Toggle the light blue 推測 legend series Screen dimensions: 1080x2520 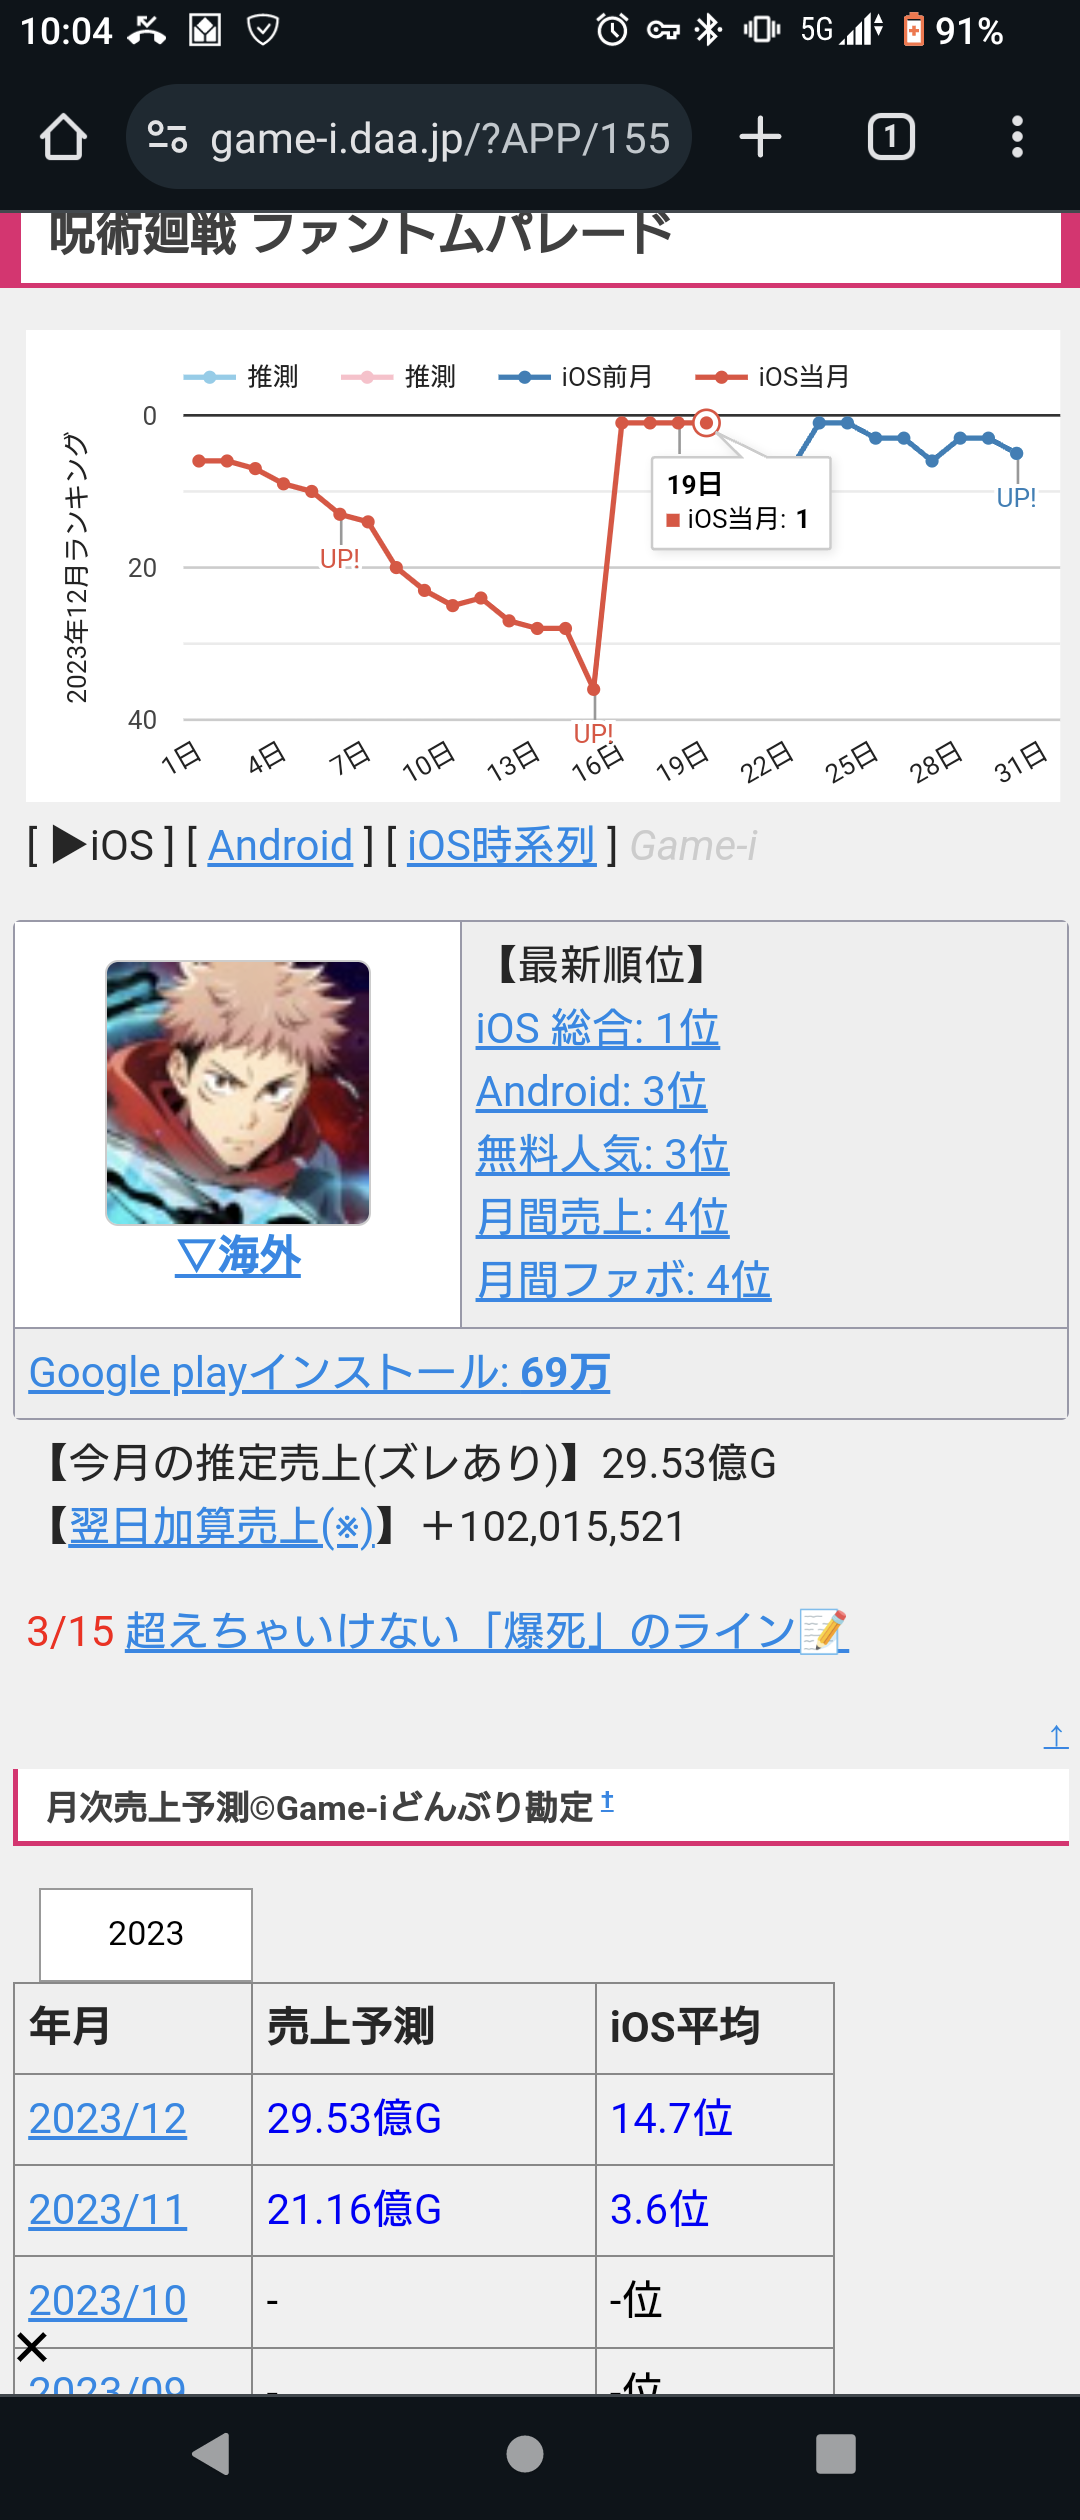pos(241,377)
